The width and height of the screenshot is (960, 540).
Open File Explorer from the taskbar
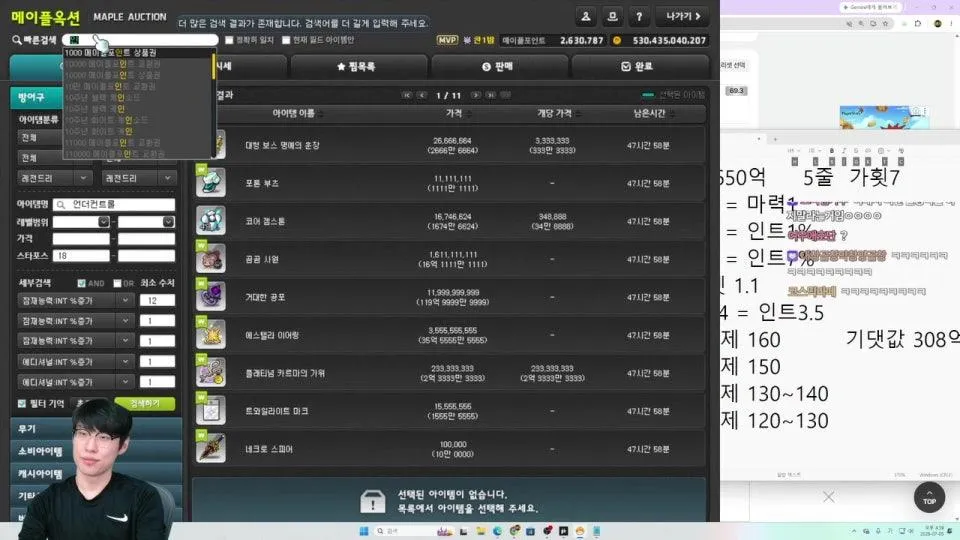click(481, 531)
